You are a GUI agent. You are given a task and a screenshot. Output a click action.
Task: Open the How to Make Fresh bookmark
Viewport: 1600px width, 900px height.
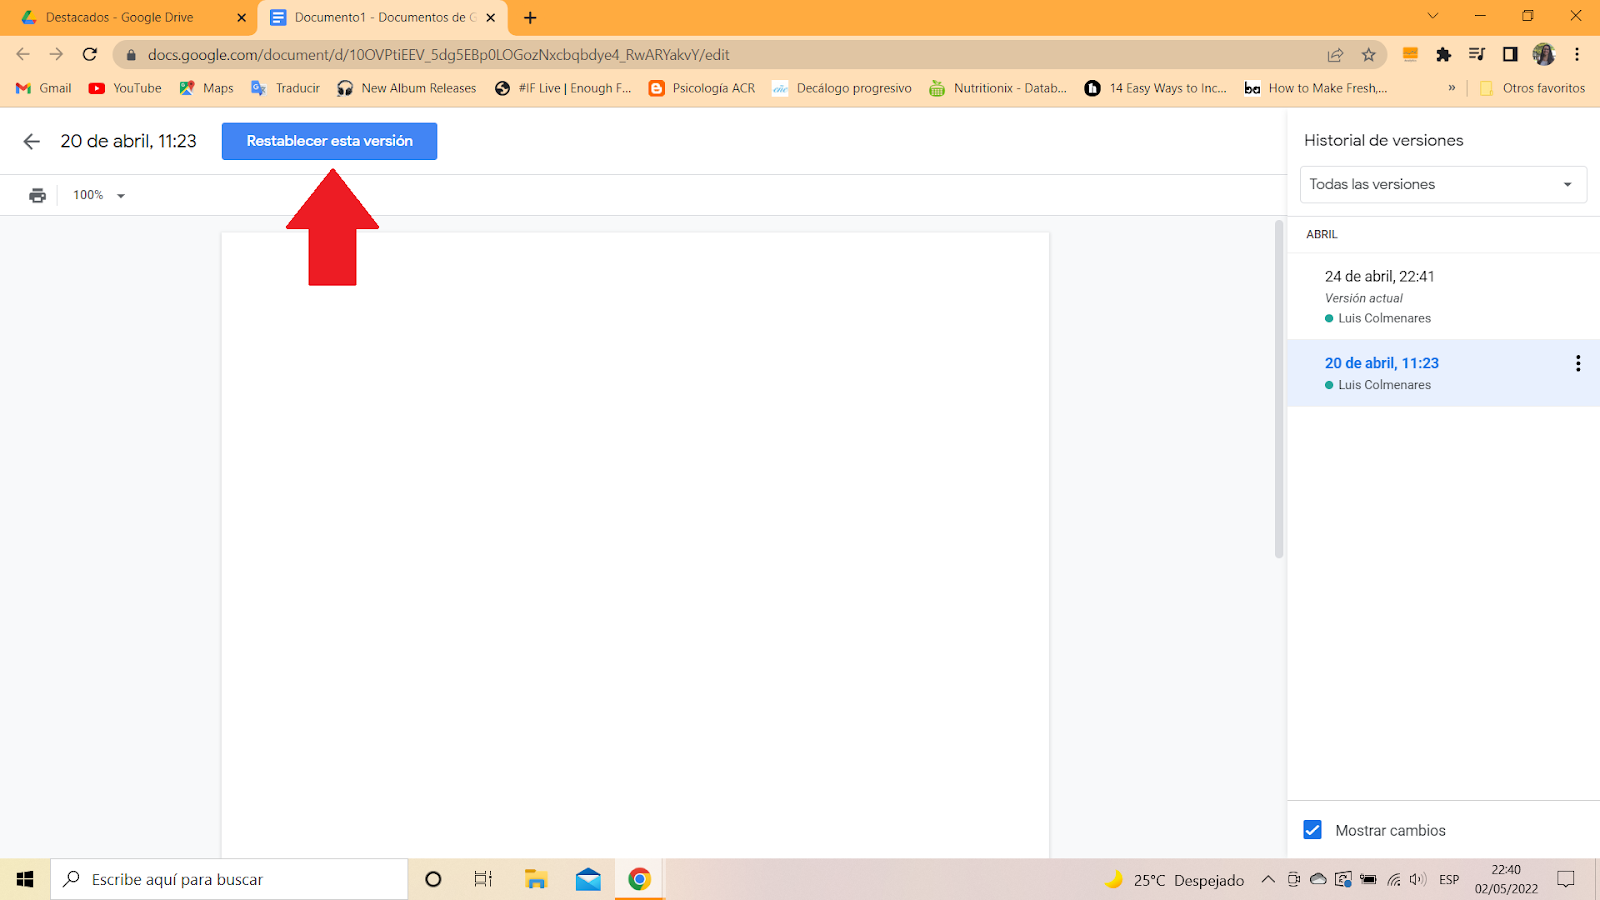(1315, 88)
